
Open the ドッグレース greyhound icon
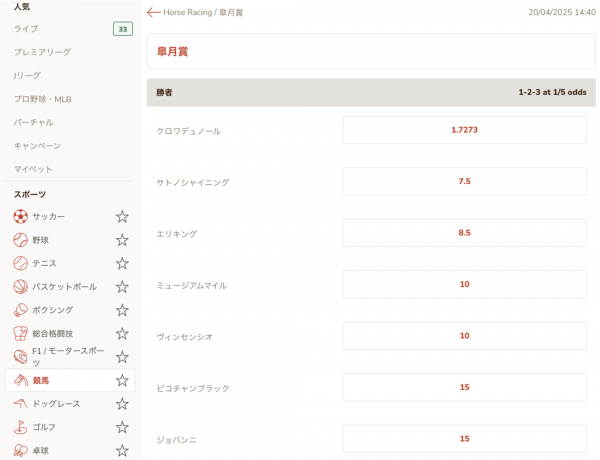coord(21,403)
